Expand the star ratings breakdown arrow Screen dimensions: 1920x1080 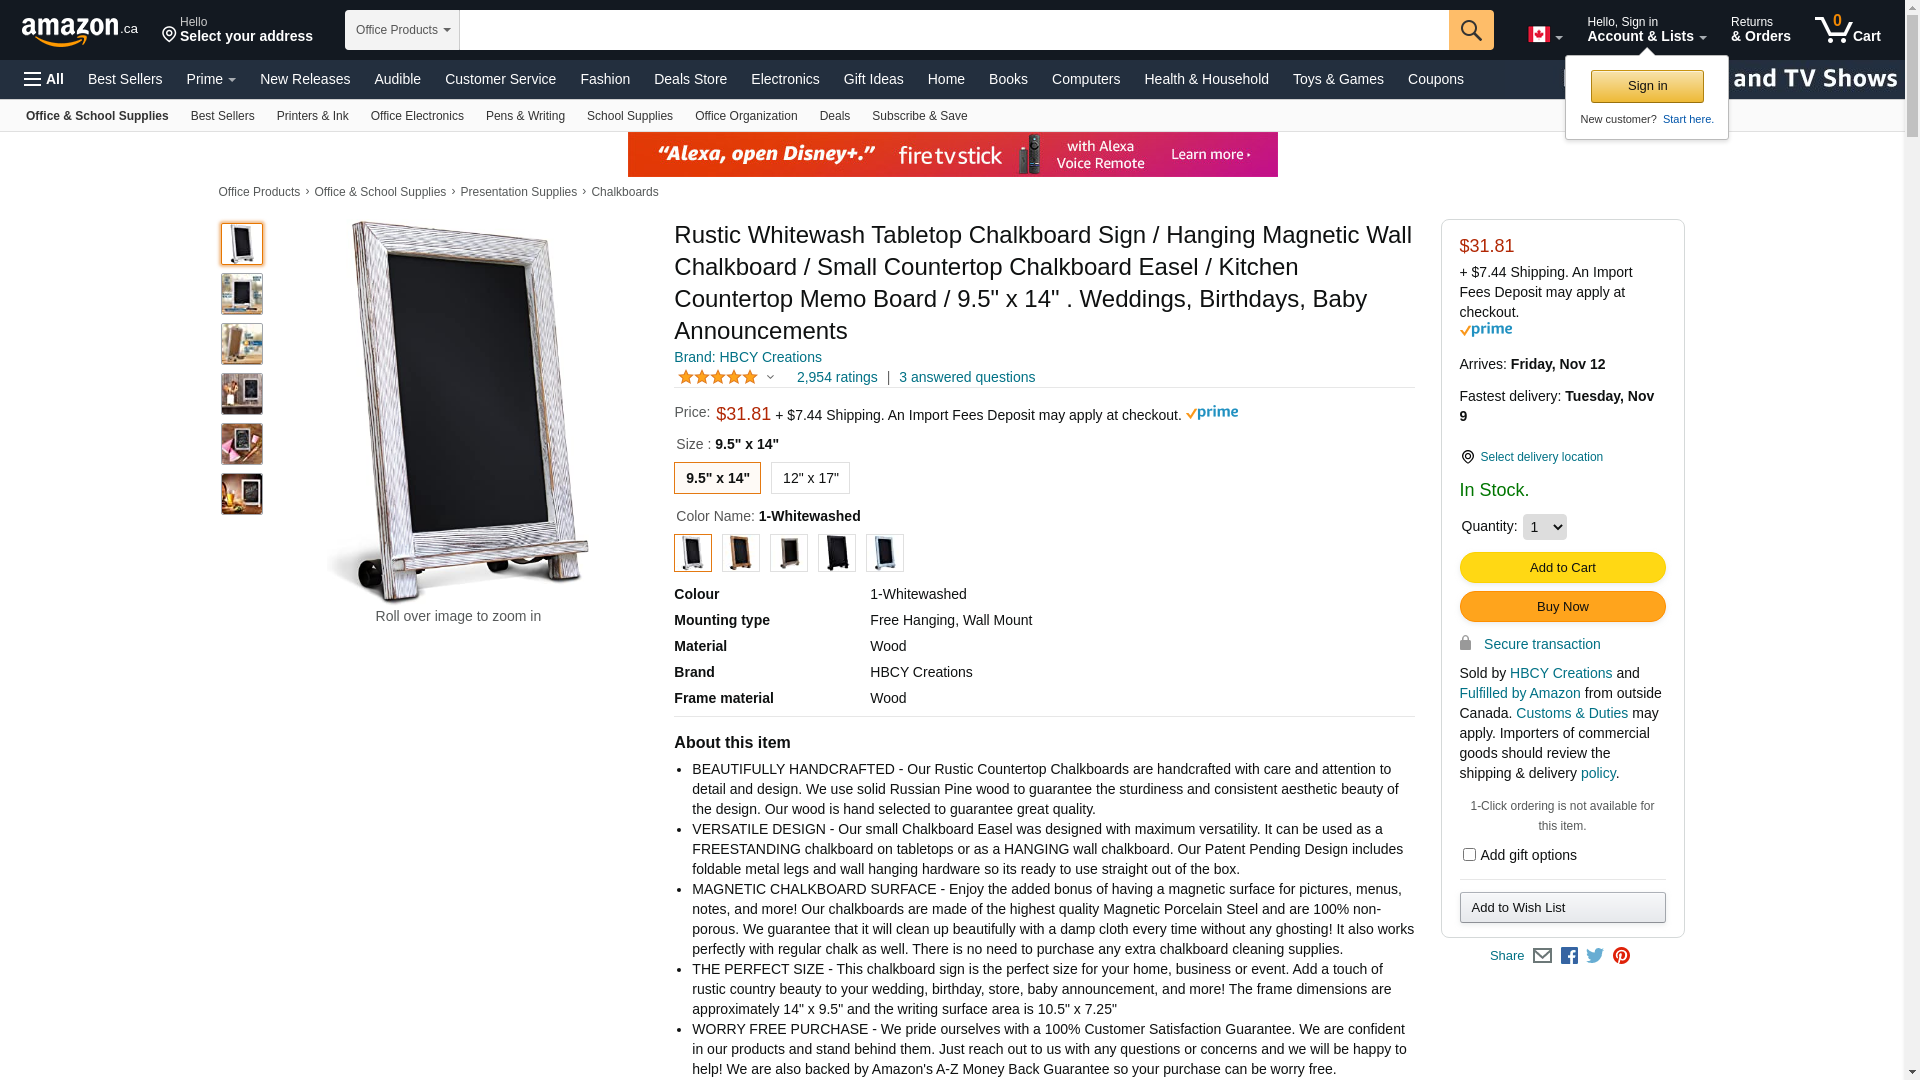[770, 378]
